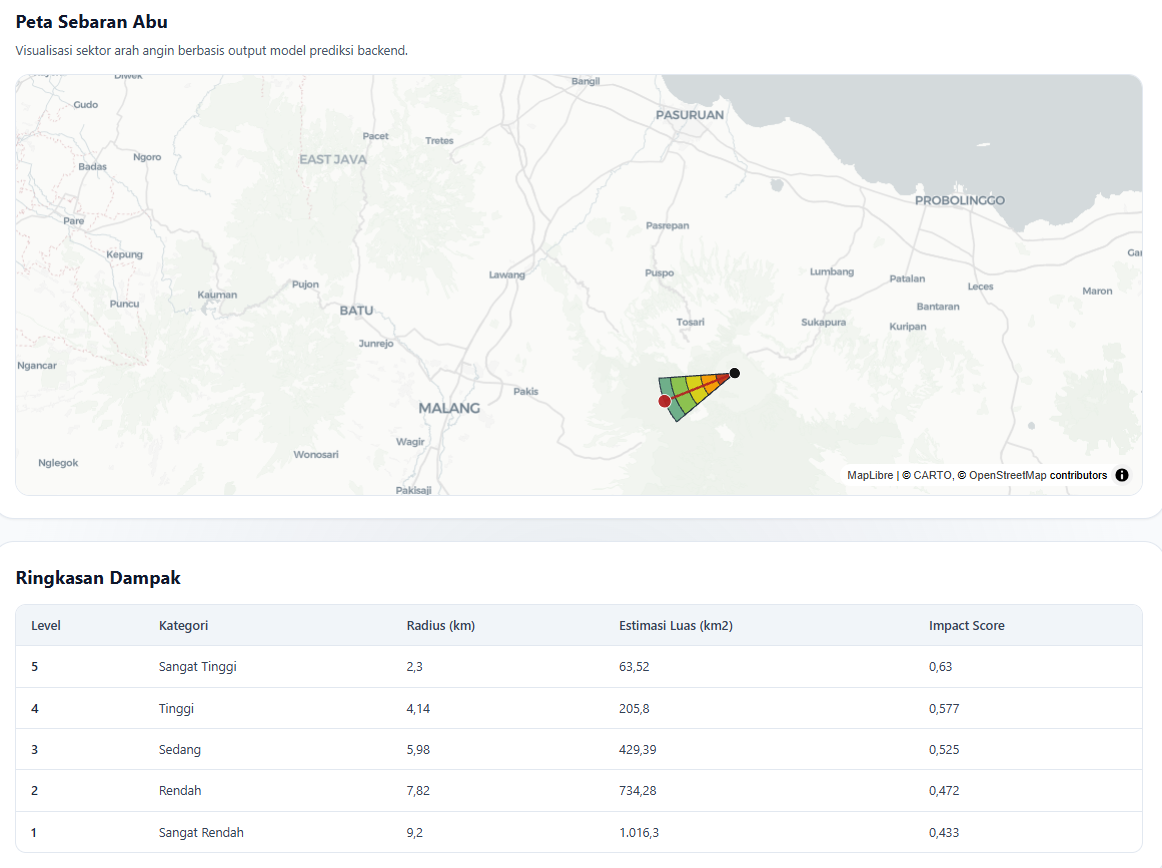Click radius value 5,98
1162x868 pixels.
tap(418, 749)
